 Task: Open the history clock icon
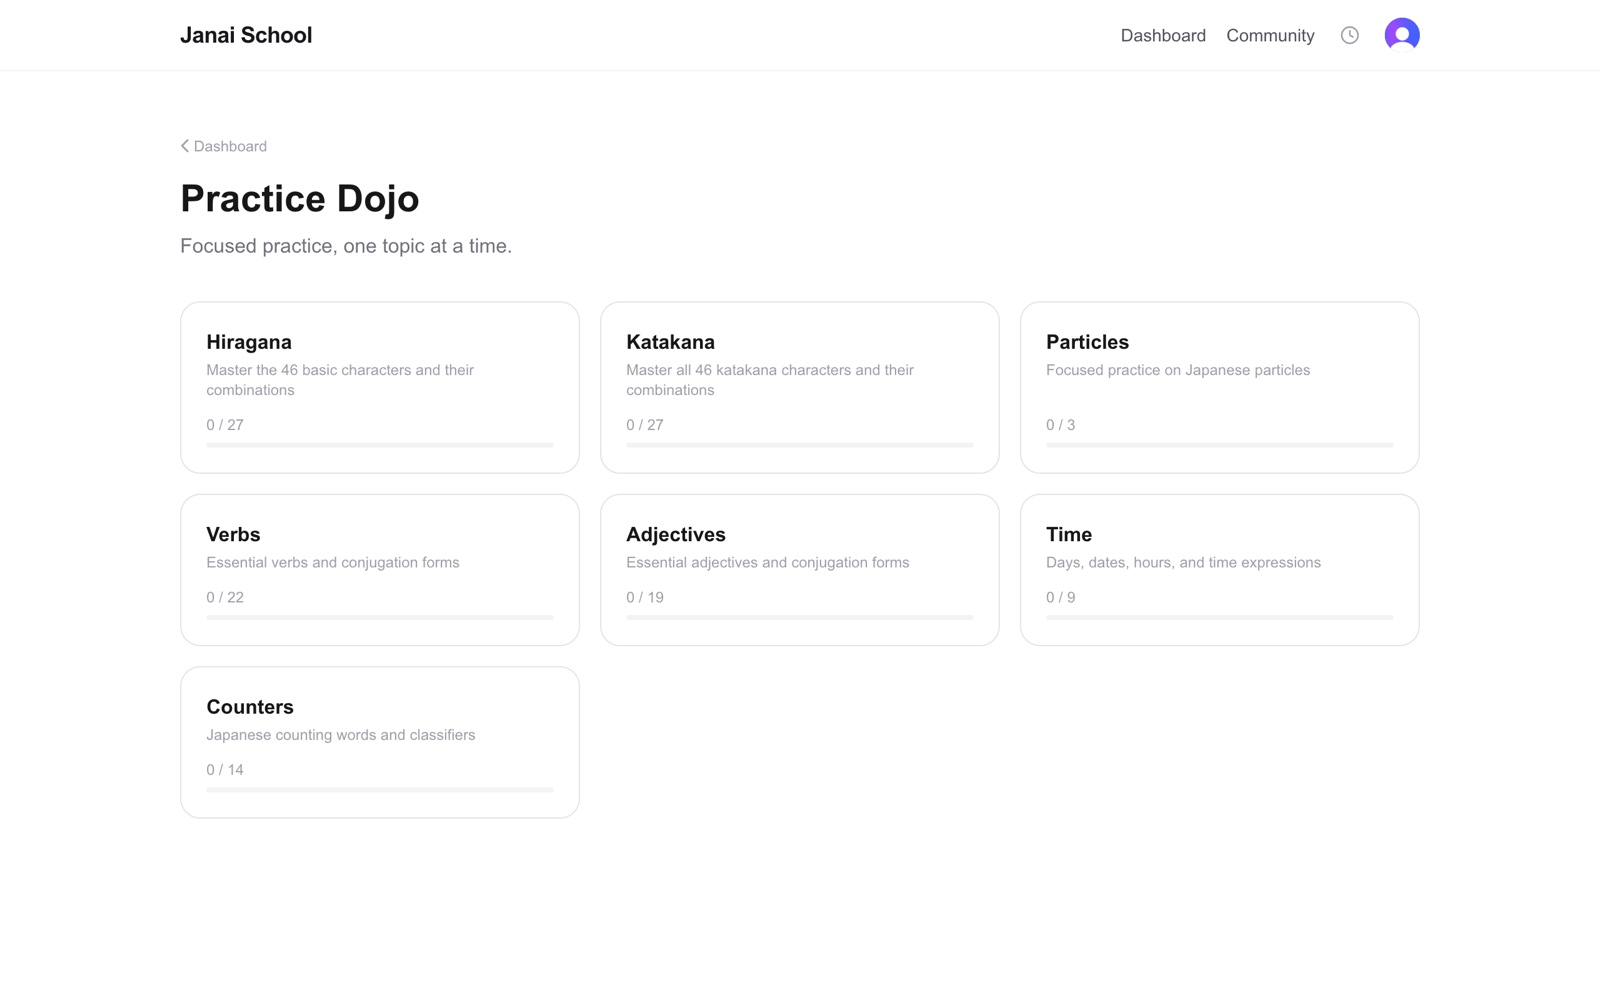[1349, 35]
